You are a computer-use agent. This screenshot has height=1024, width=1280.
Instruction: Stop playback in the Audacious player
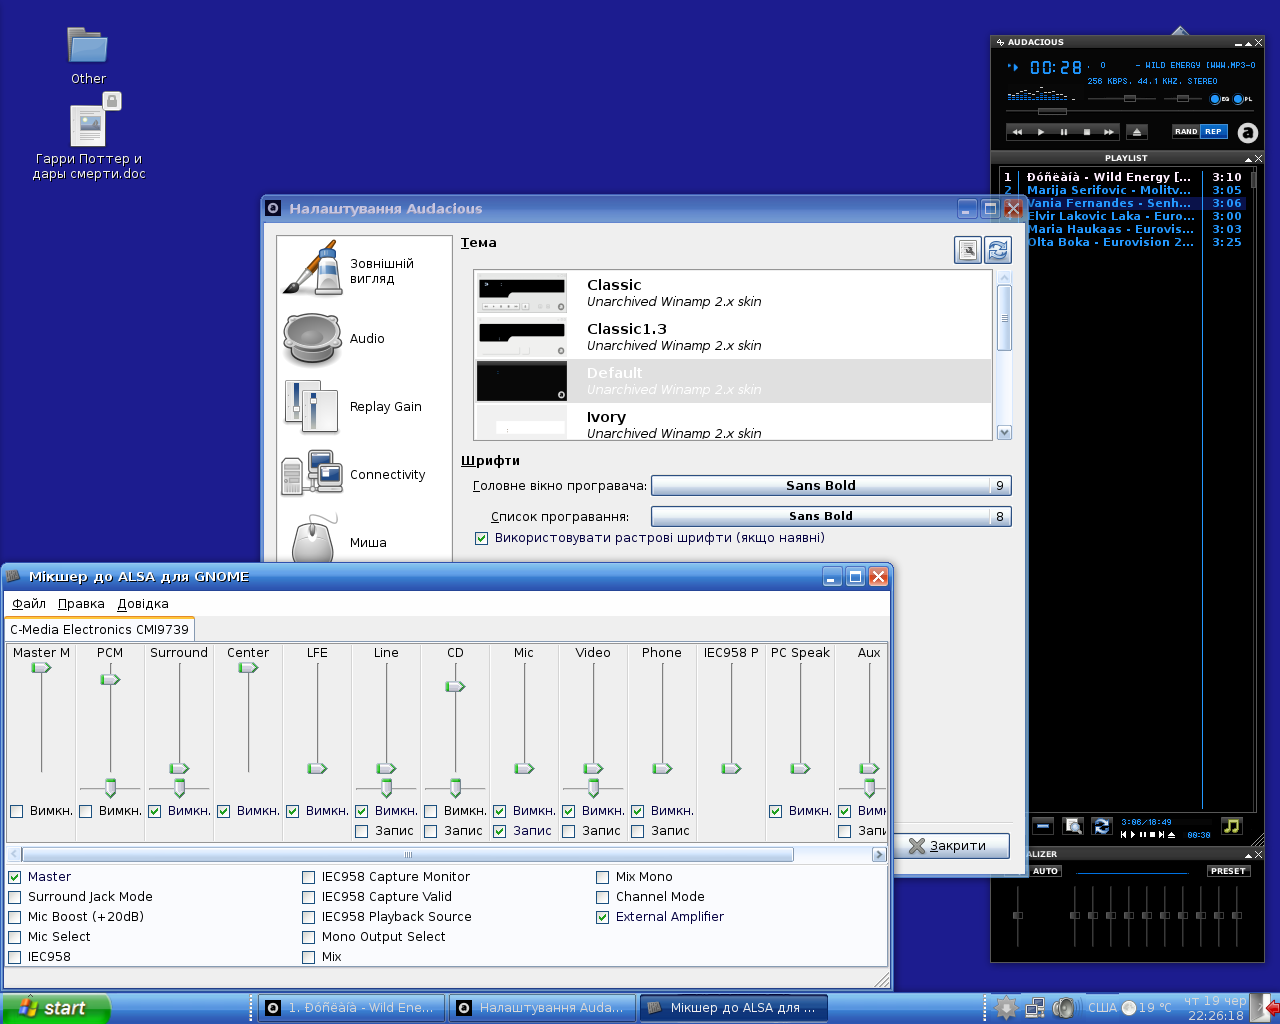(x=1087, y=132)
